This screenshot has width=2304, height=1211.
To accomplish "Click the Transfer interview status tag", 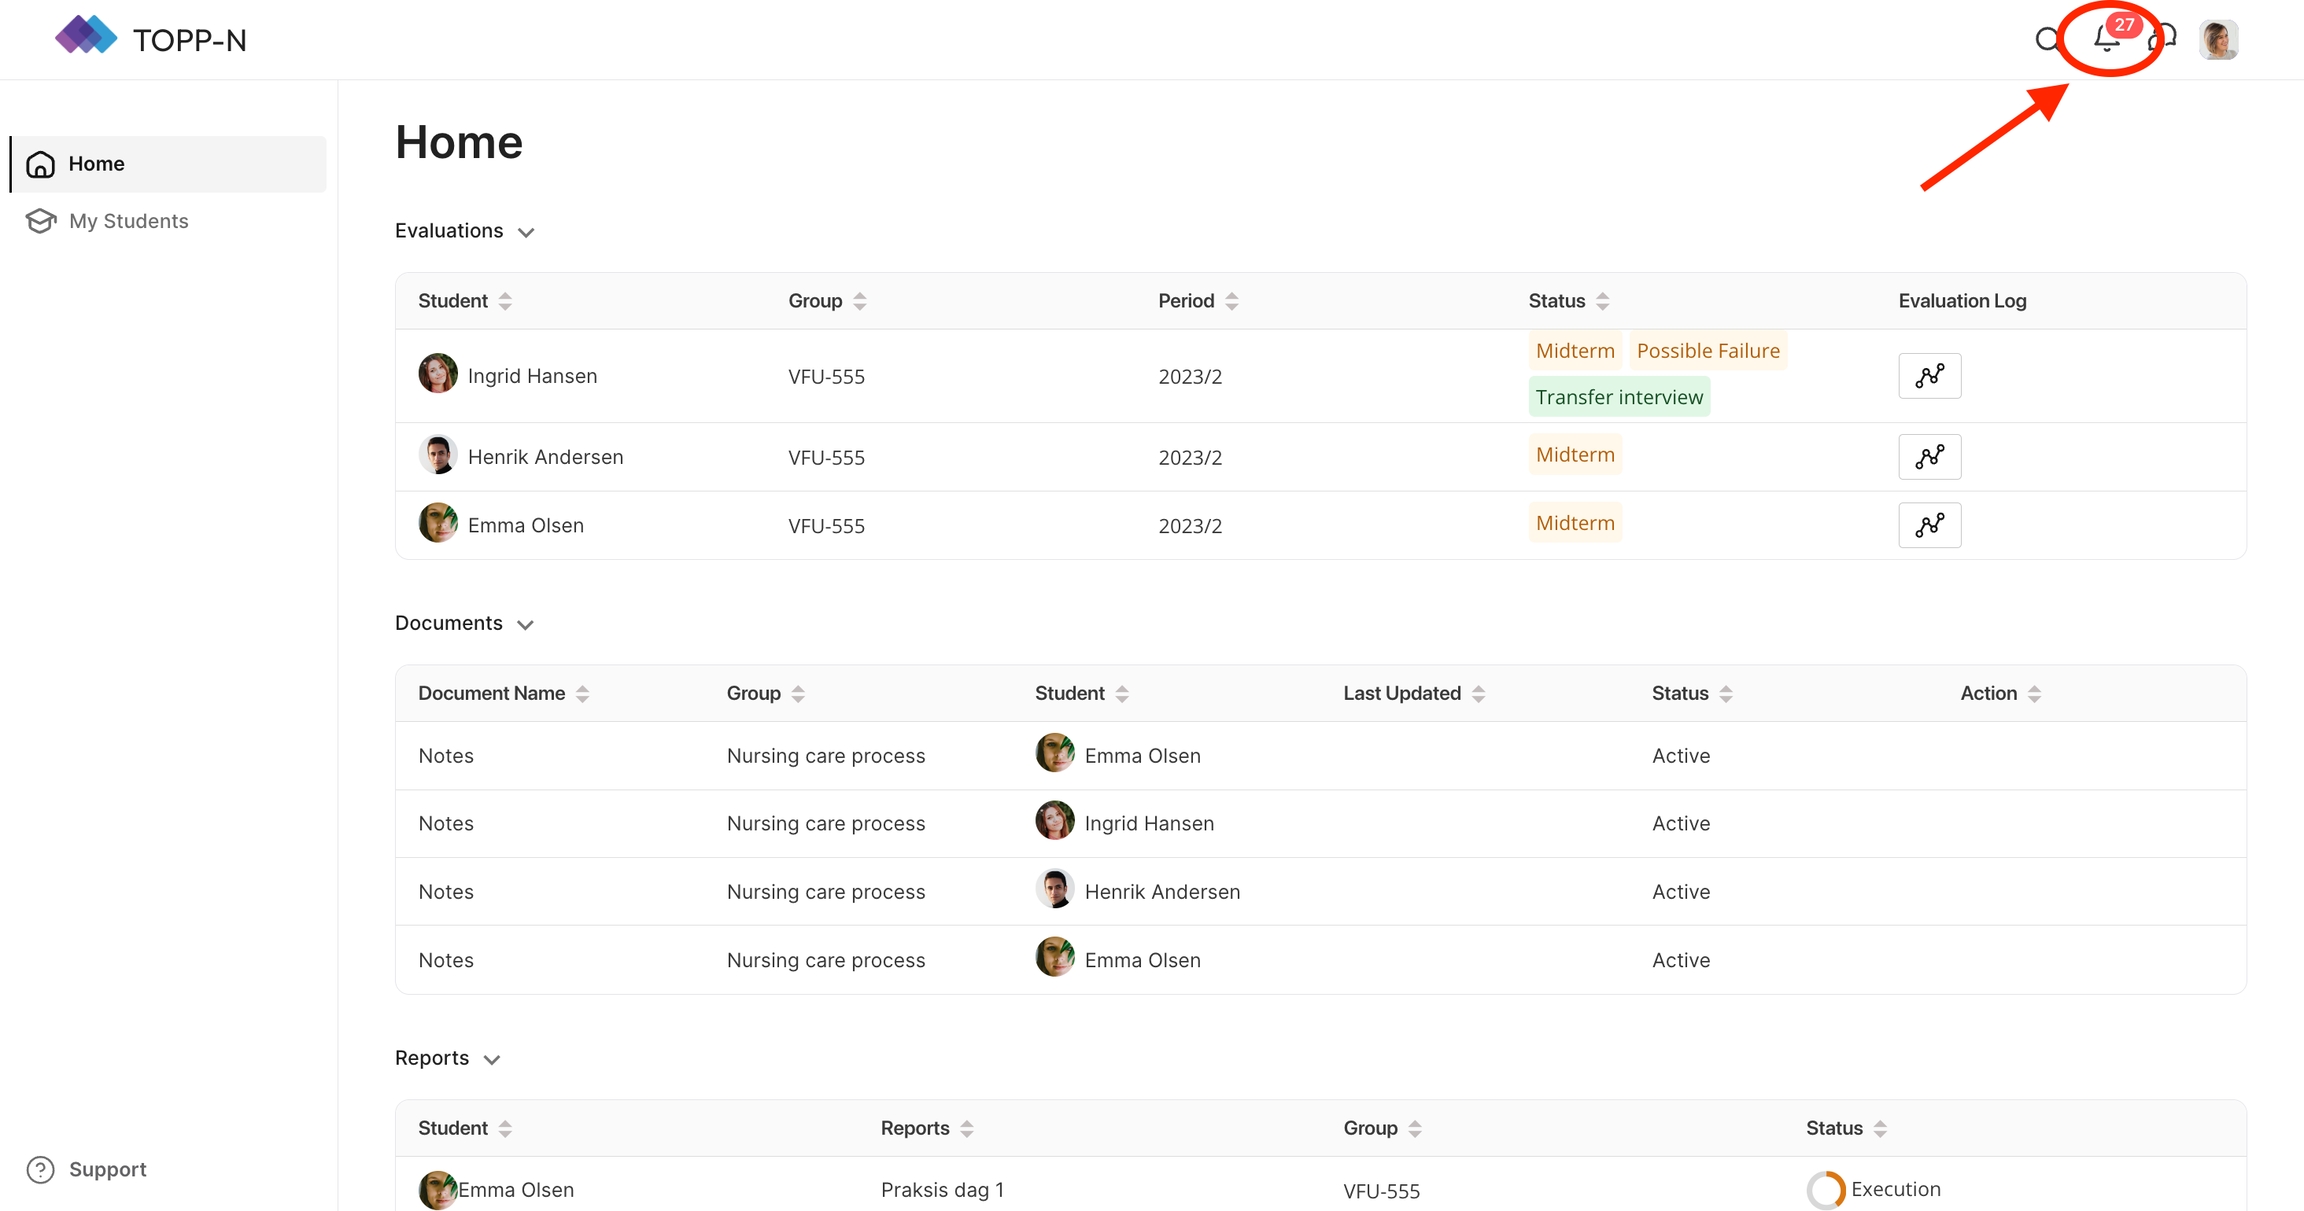I will pyautogui.click(x=1618, y=397).
